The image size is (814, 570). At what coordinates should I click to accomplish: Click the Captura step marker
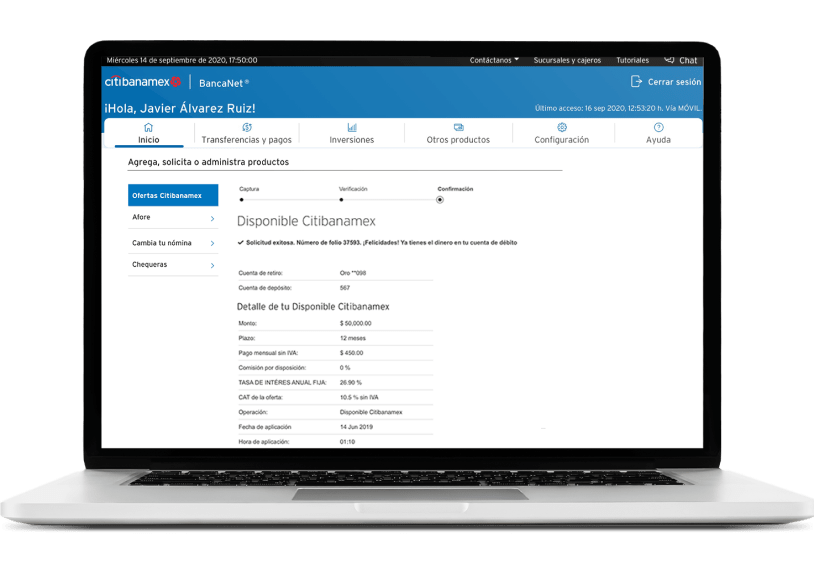[241, 200]
